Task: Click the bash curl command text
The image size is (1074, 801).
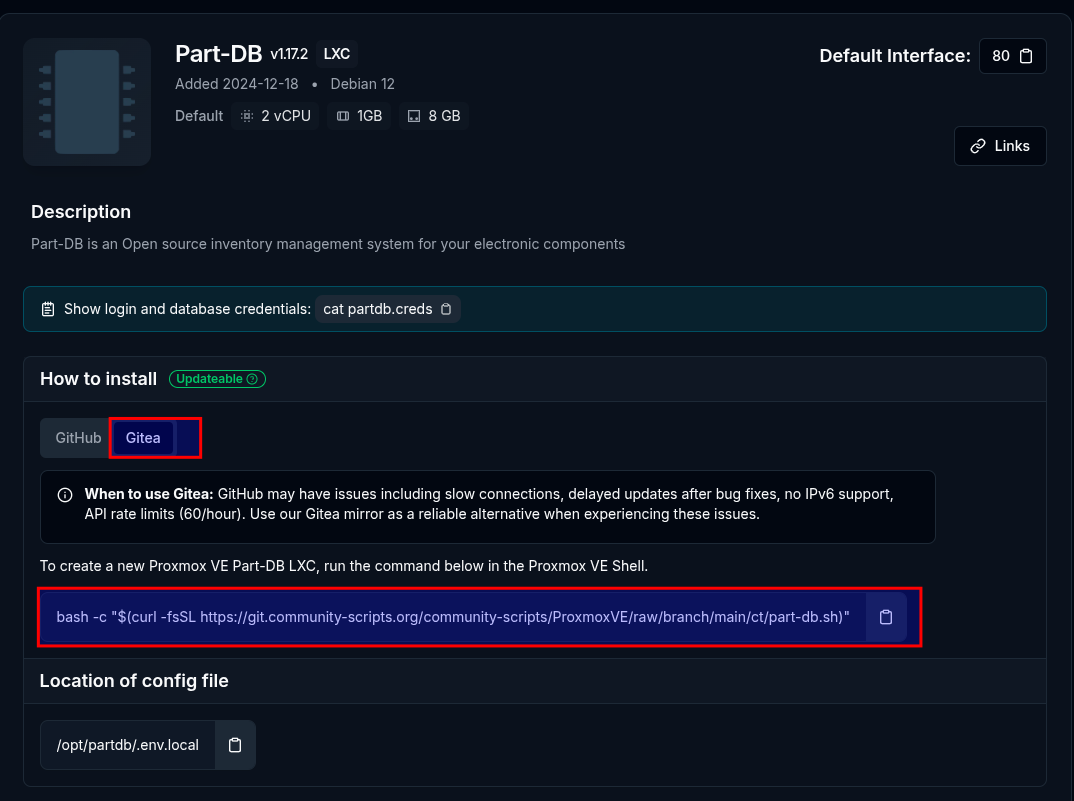Action: (x=452, y=617)
